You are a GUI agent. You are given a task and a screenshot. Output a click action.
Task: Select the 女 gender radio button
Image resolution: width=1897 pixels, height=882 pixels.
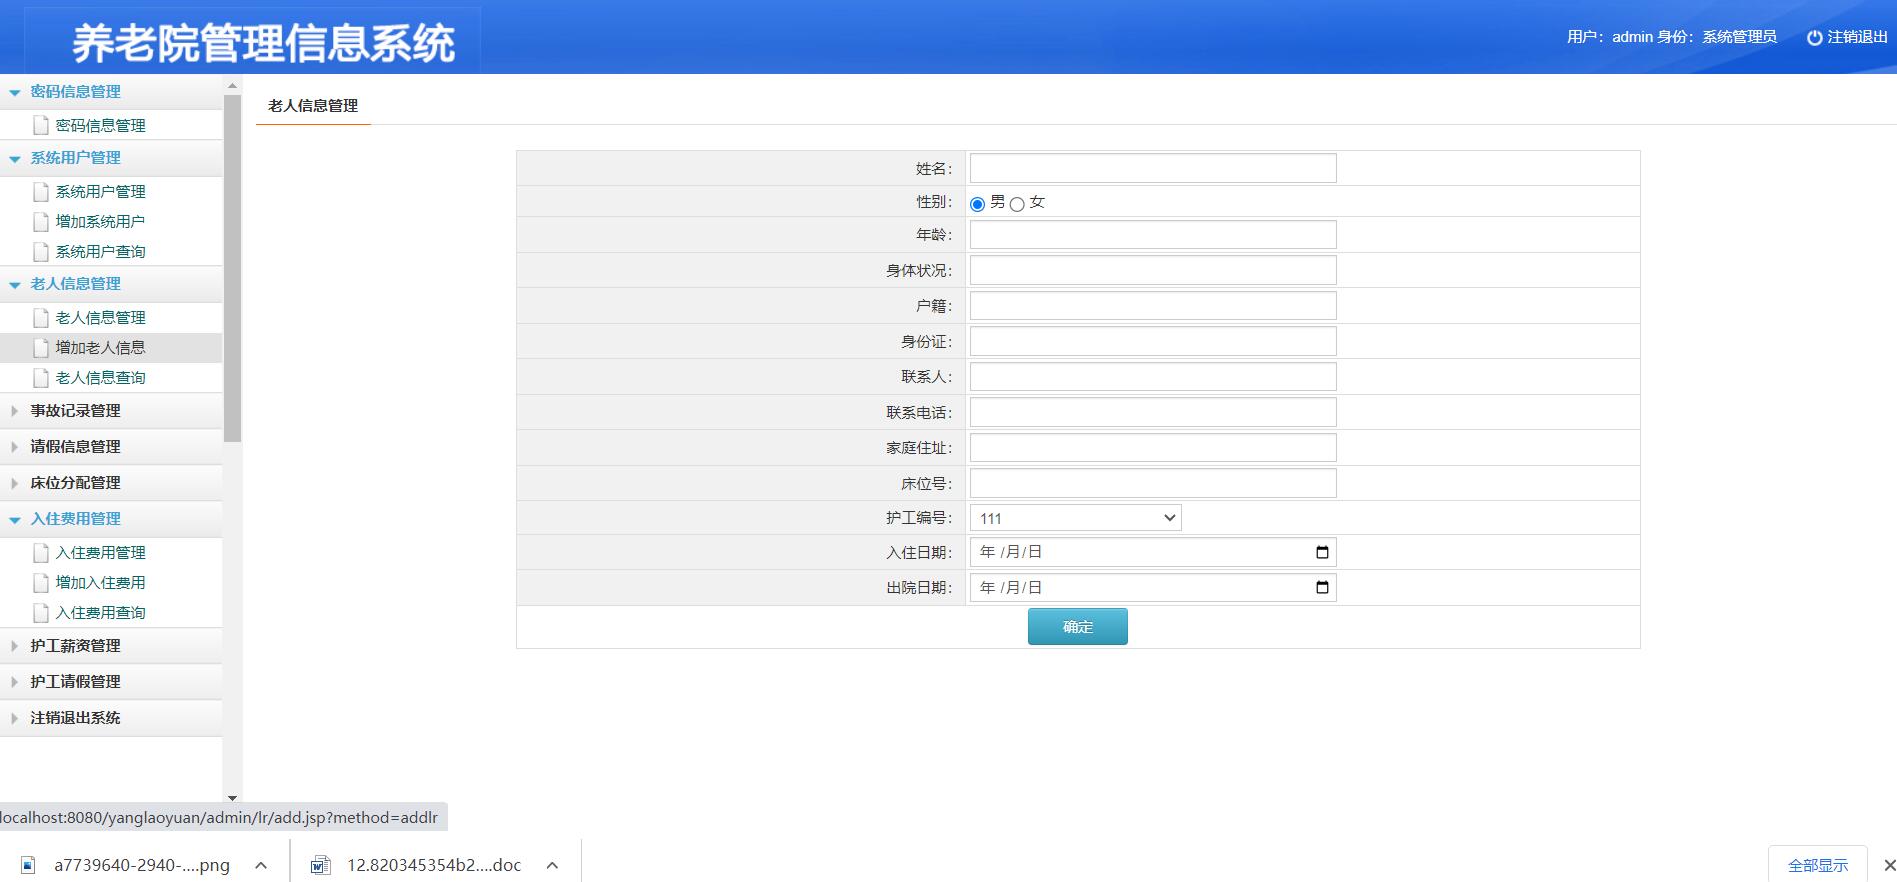click(1017, 204)
